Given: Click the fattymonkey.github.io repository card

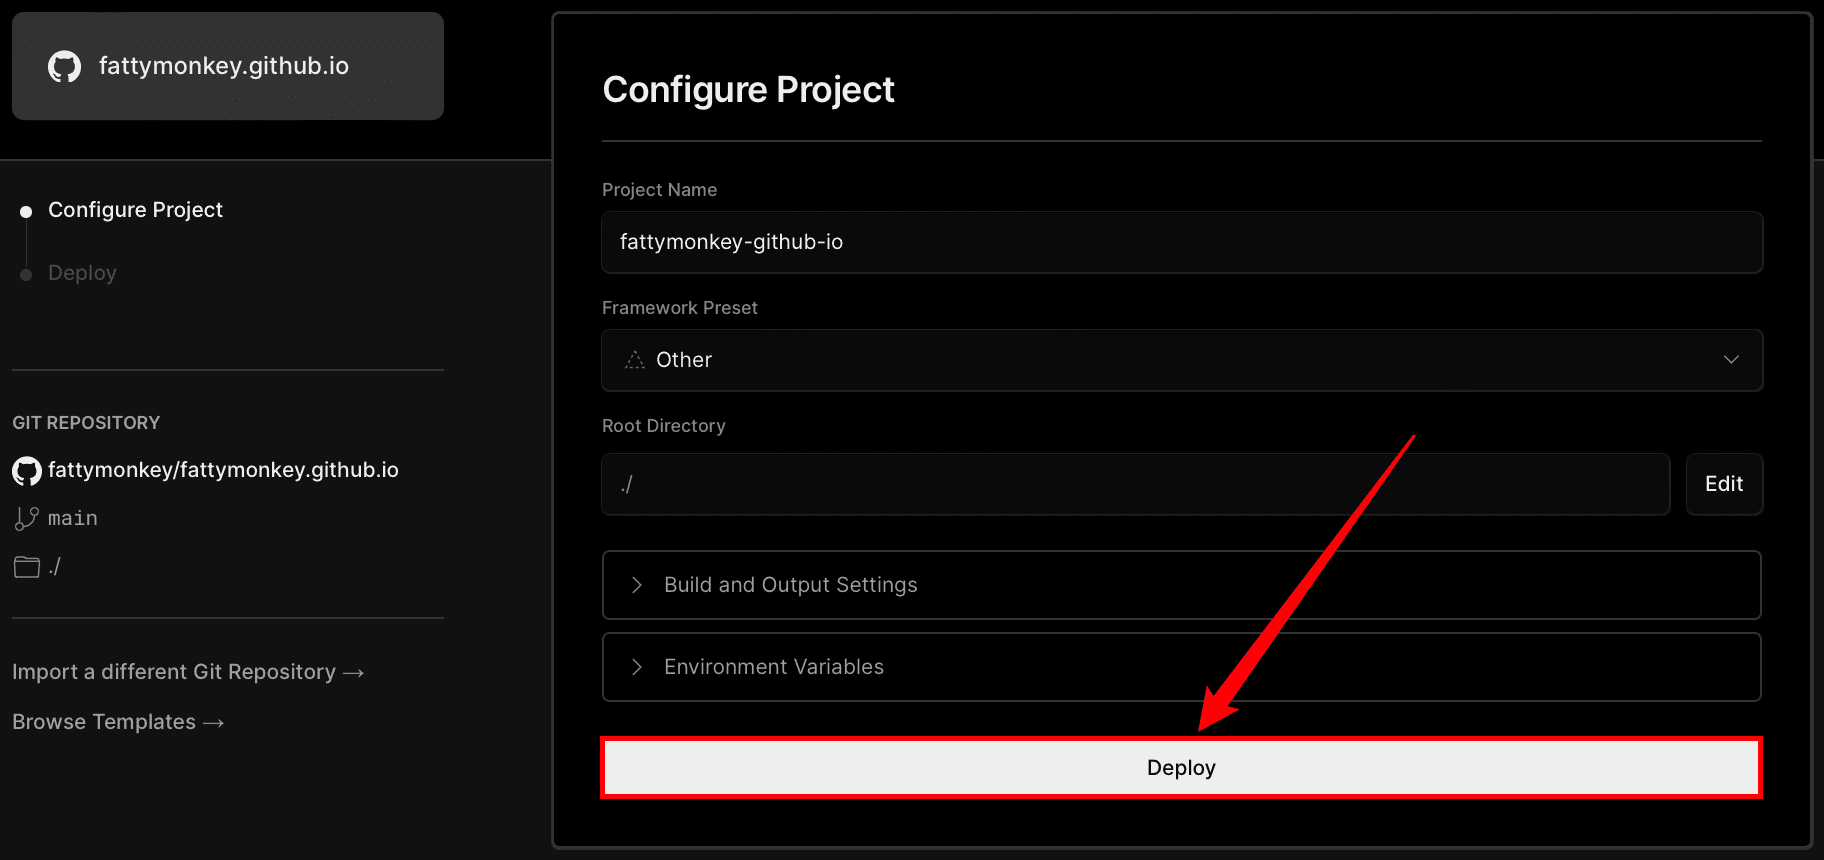Looking at the screenshot, I should pyautogui.click(x=228, y=66).
